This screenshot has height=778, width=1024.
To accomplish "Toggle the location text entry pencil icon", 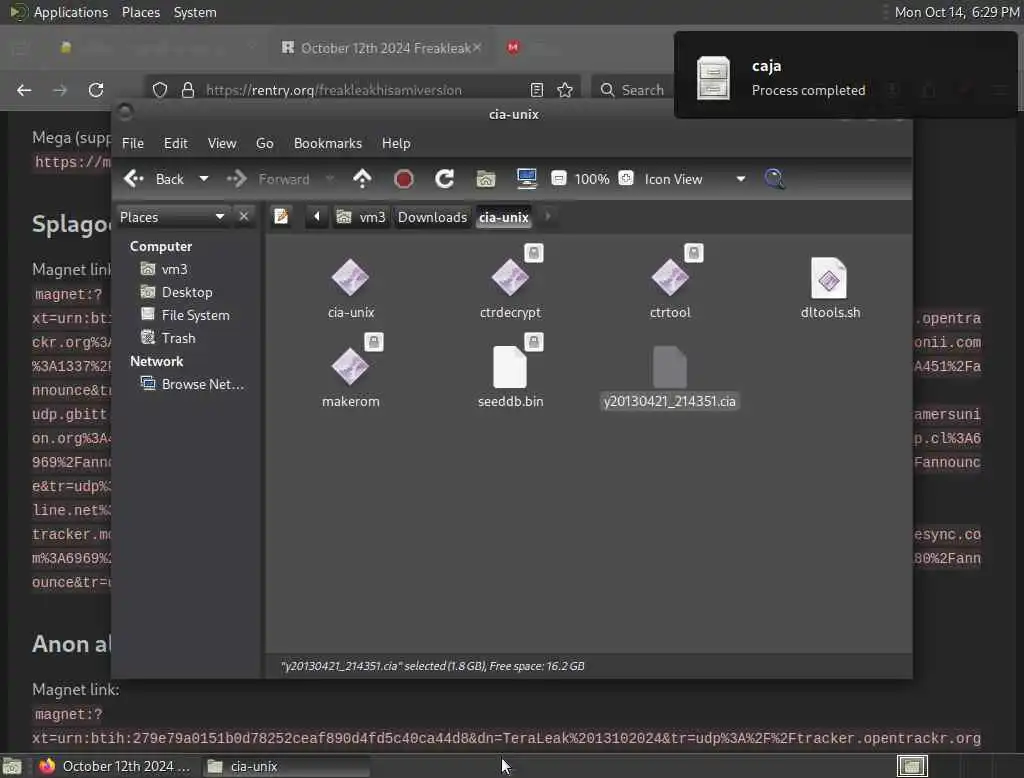I will [x=281, y=216].
